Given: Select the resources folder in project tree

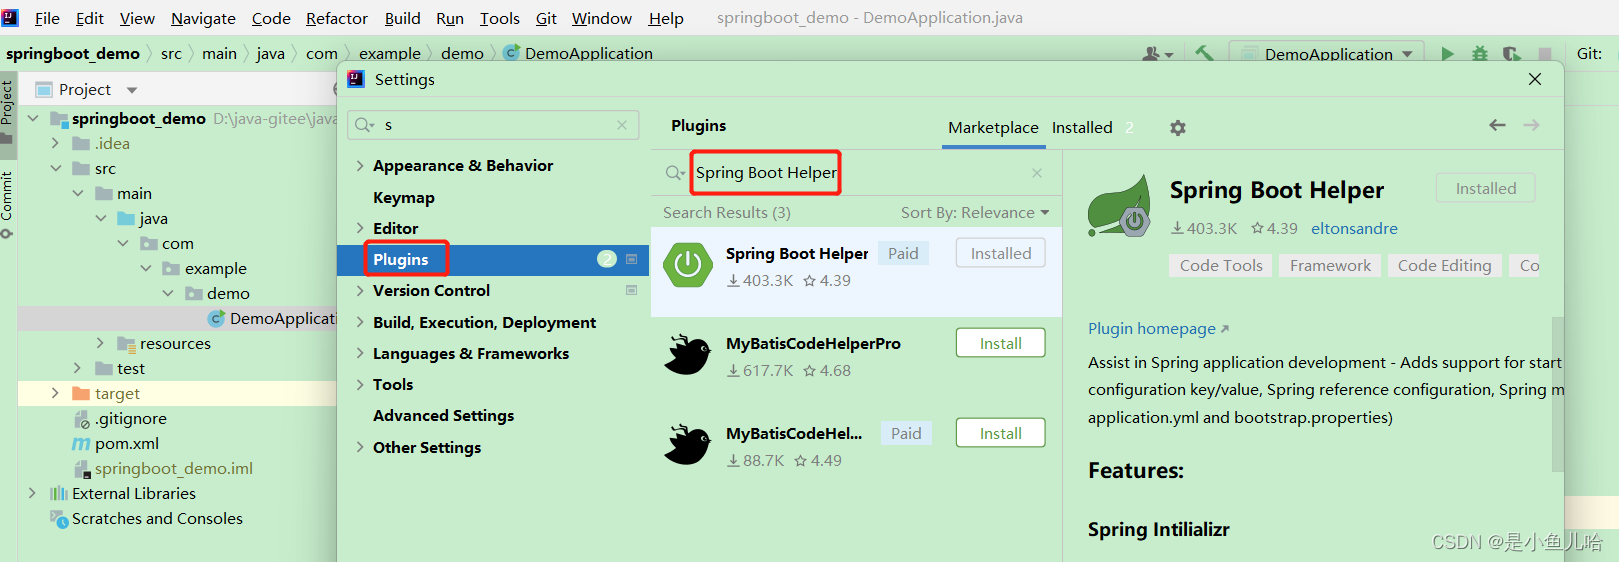Looking at the screenshot, I should coord(163,343).
